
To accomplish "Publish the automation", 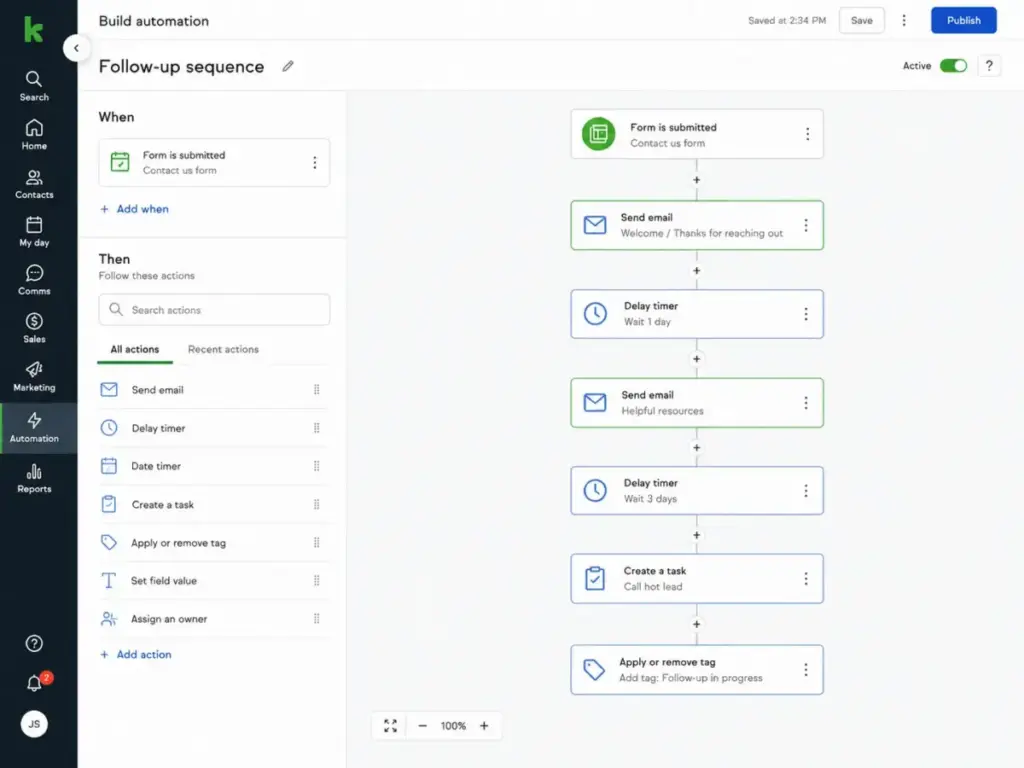I will [x=963, y=20].
